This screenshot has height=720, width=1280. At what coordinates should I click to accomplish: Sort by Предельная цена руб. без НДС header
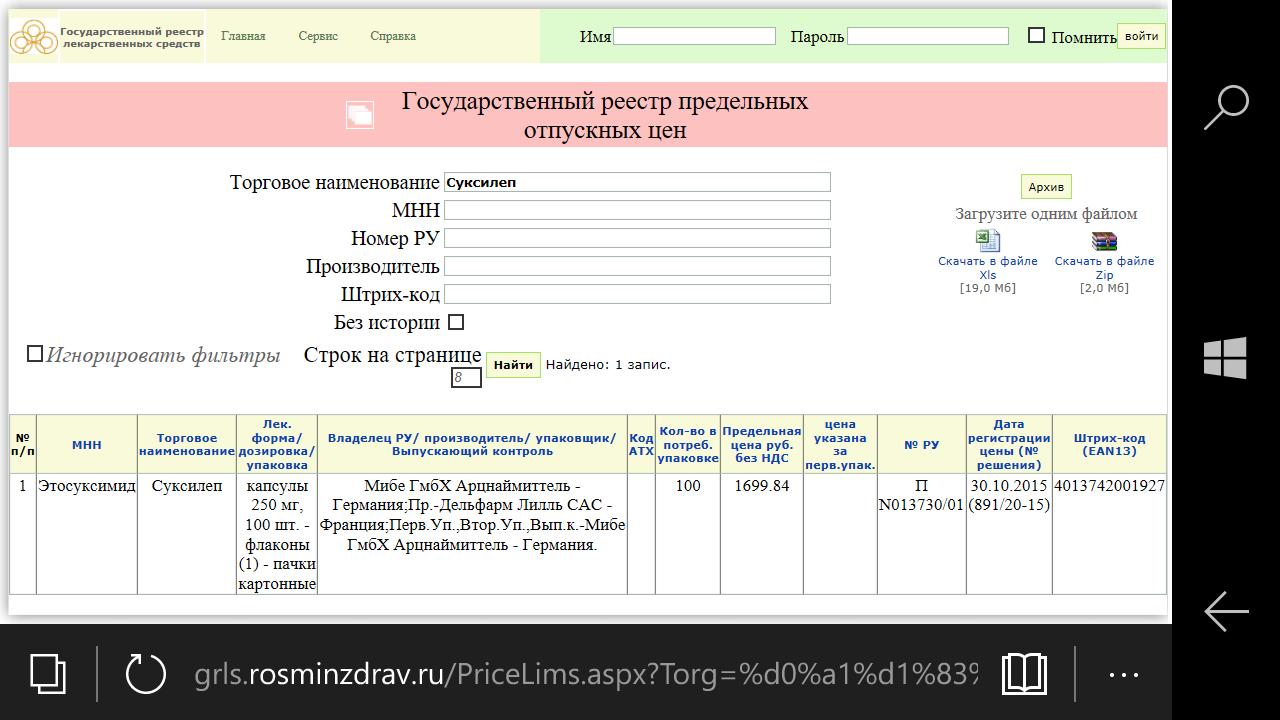[x=762, y=445]
